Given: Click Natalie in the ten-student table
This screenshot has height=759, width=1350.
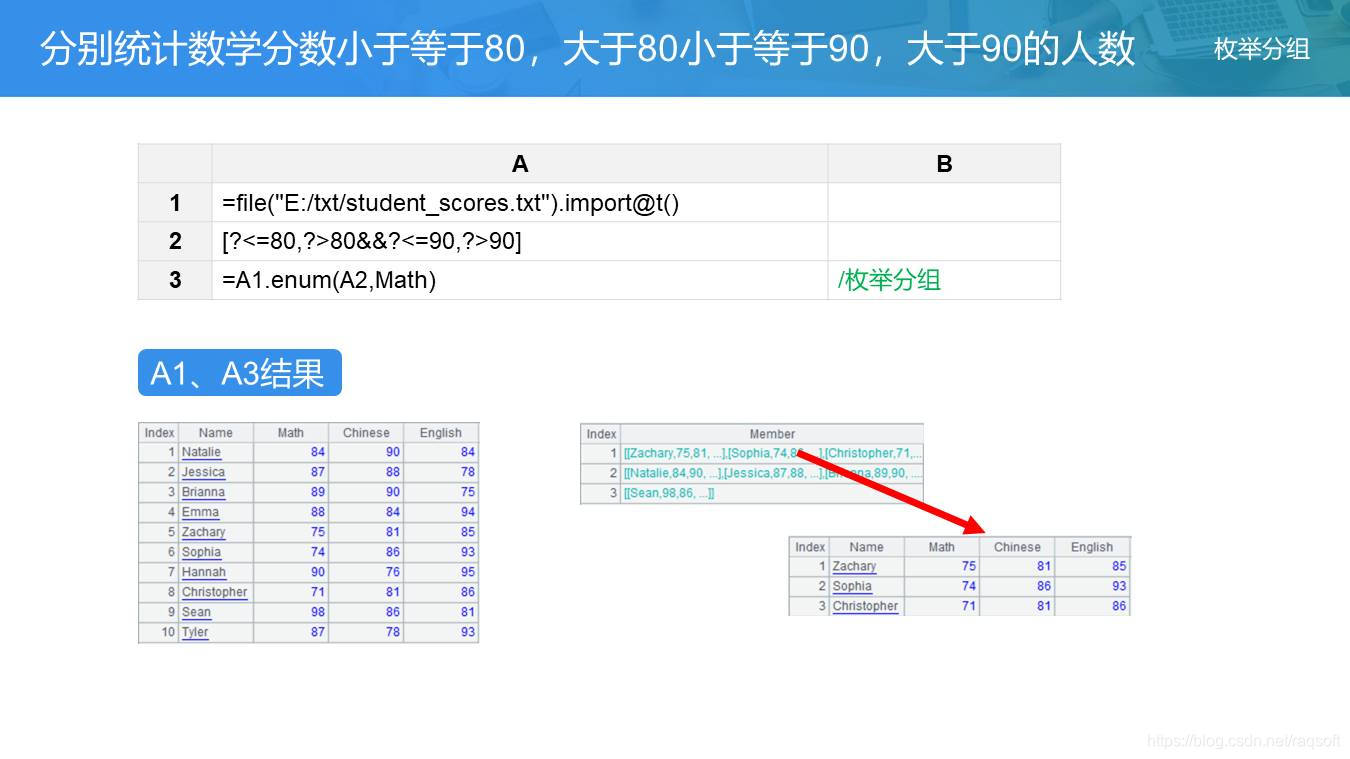Looking at the screenshot, I should (201, 452).
